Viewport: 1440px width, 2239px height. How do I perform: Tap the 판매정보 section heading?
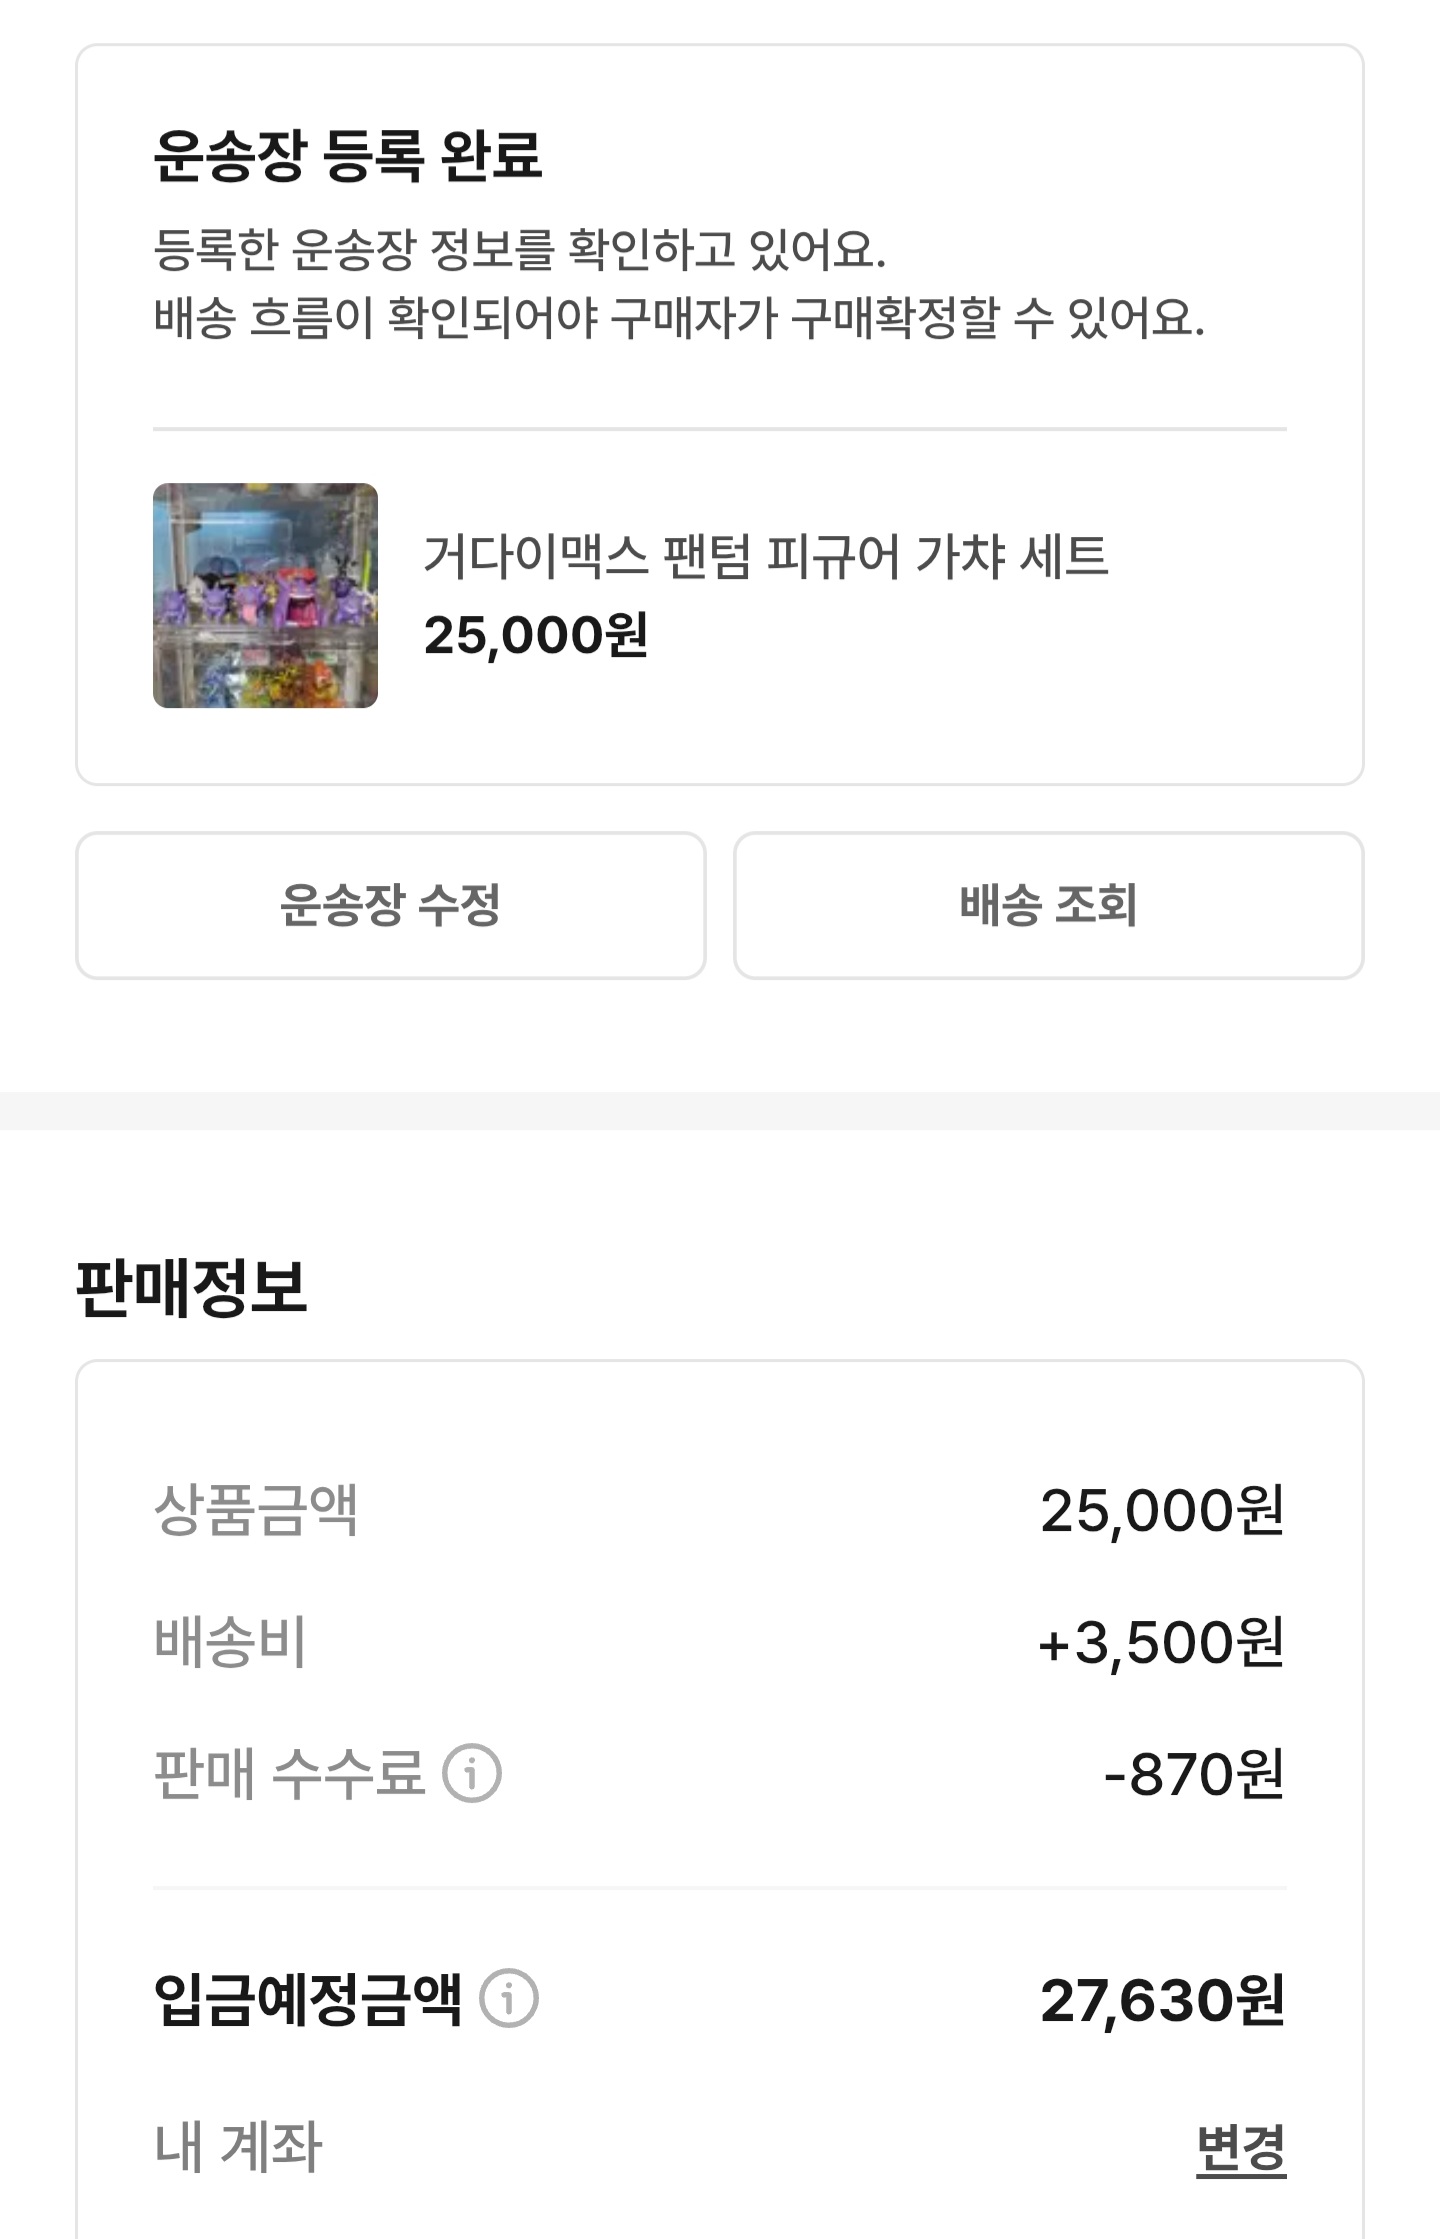click(191, 1287)
